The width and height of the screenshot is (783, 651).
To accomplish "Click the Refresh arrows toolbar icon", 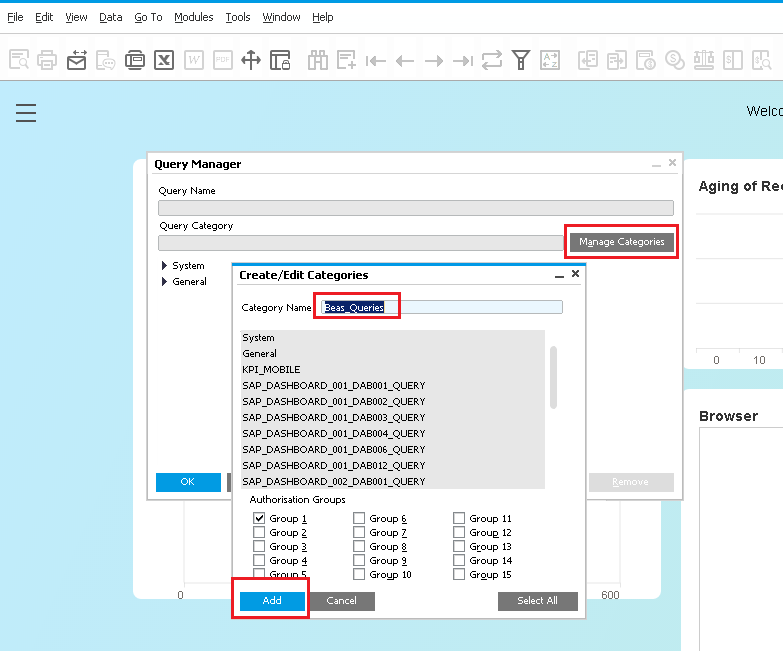I will [x=491, y=60].
